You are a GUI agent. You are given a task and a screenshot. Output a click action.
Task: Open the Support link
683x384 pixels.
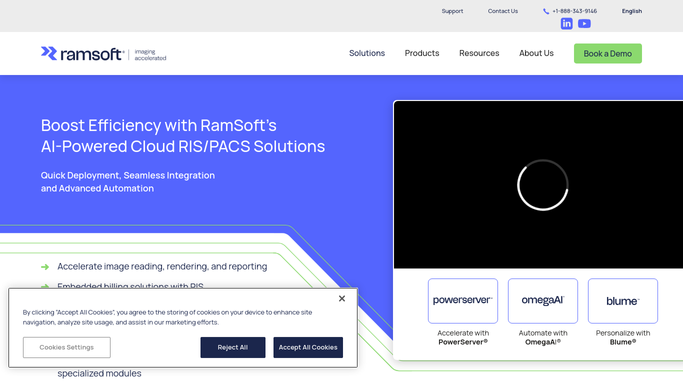[x=452, y=11]
